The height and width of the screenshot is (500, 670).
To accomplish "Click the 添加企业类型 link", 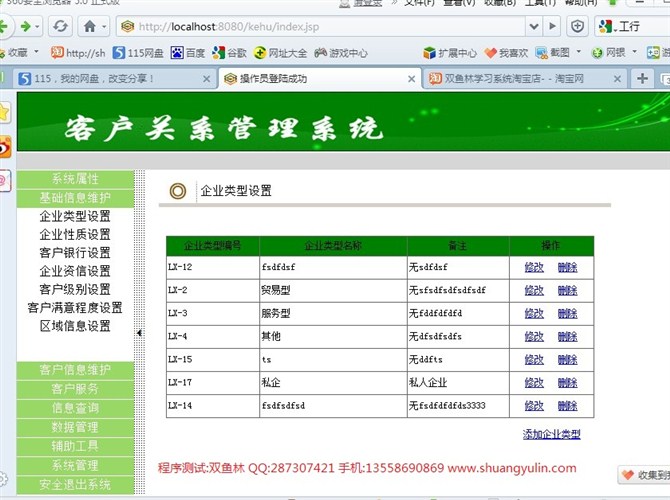I will point(551,434).
